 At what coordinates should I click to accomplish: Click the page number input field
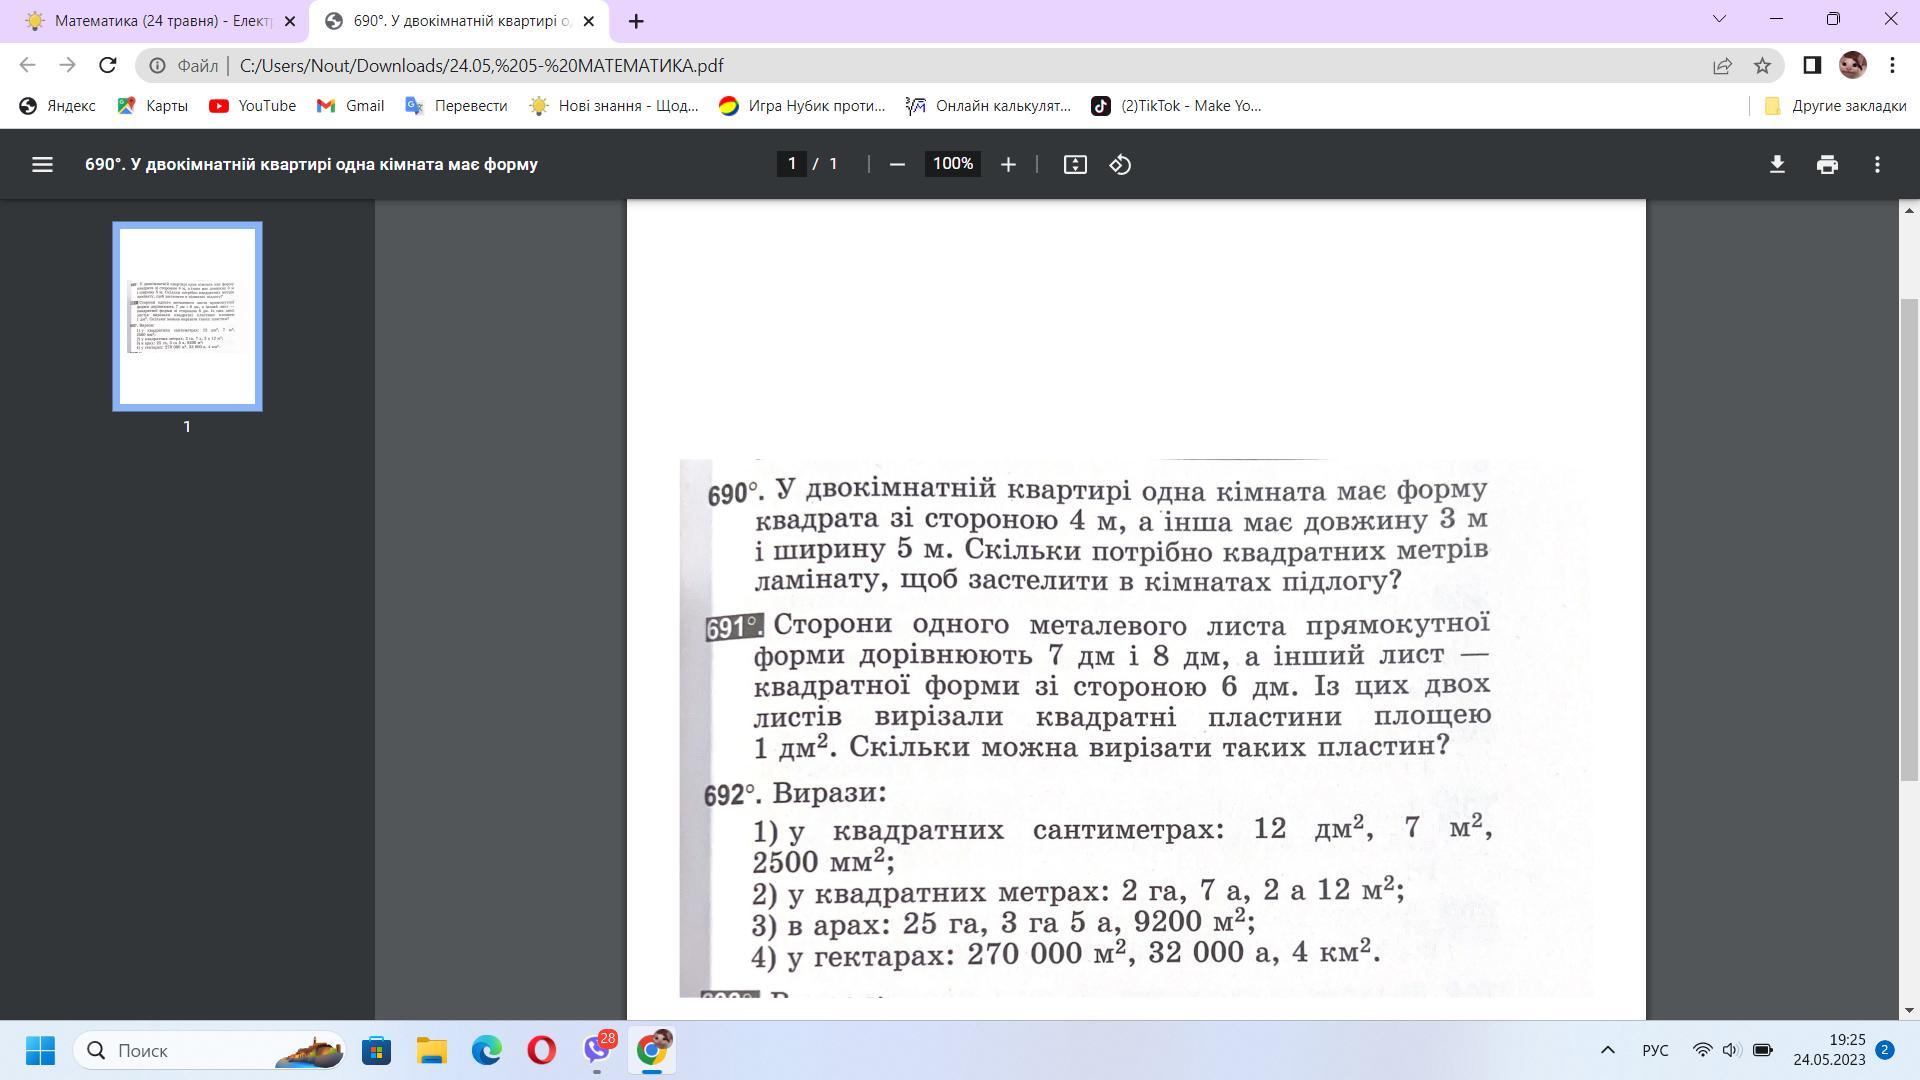(792, 164)
